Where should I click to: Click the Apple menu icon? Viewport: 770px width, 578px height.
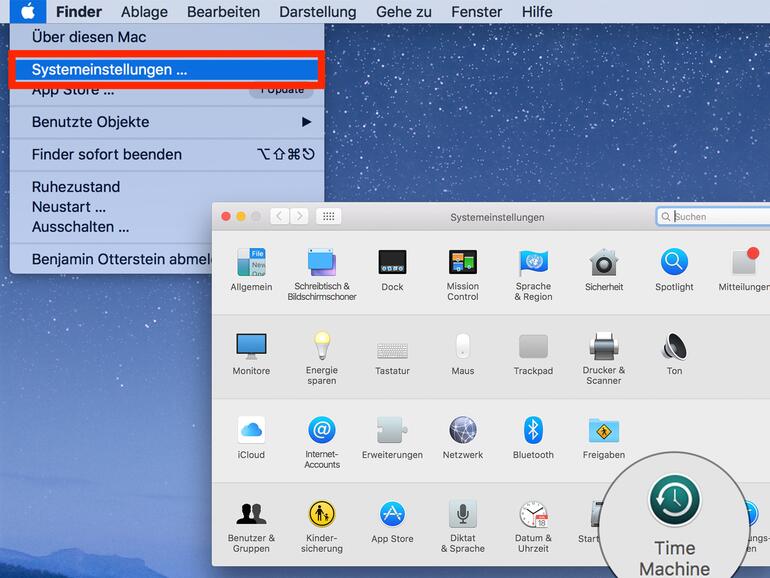[28, 11]
